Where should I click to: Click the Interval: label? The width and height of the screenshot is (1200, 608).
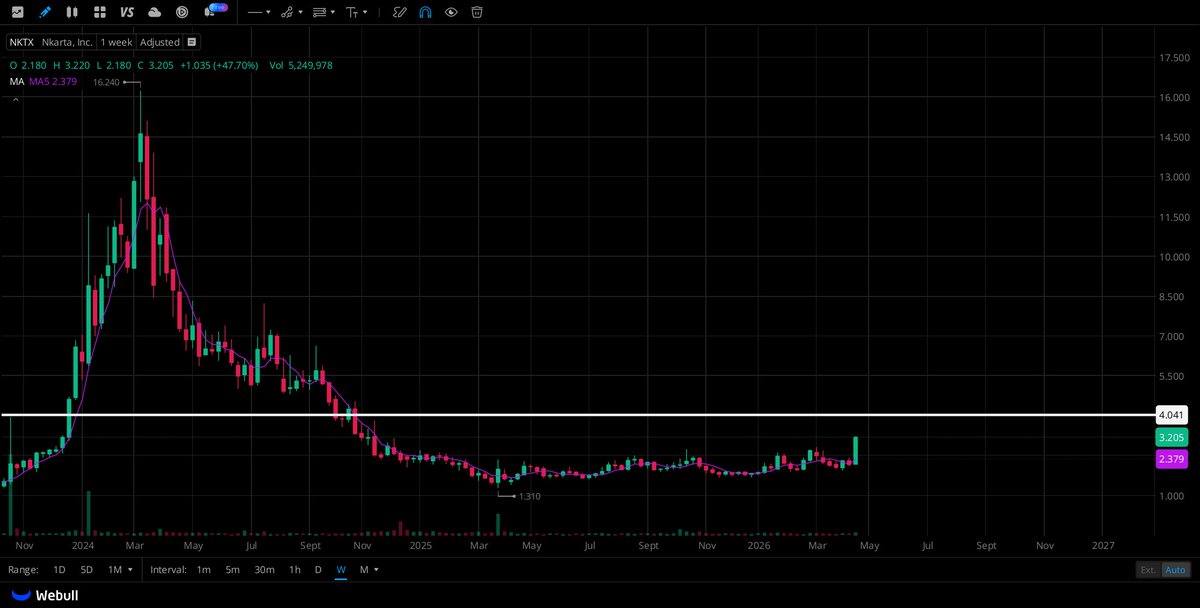(168, 569)
